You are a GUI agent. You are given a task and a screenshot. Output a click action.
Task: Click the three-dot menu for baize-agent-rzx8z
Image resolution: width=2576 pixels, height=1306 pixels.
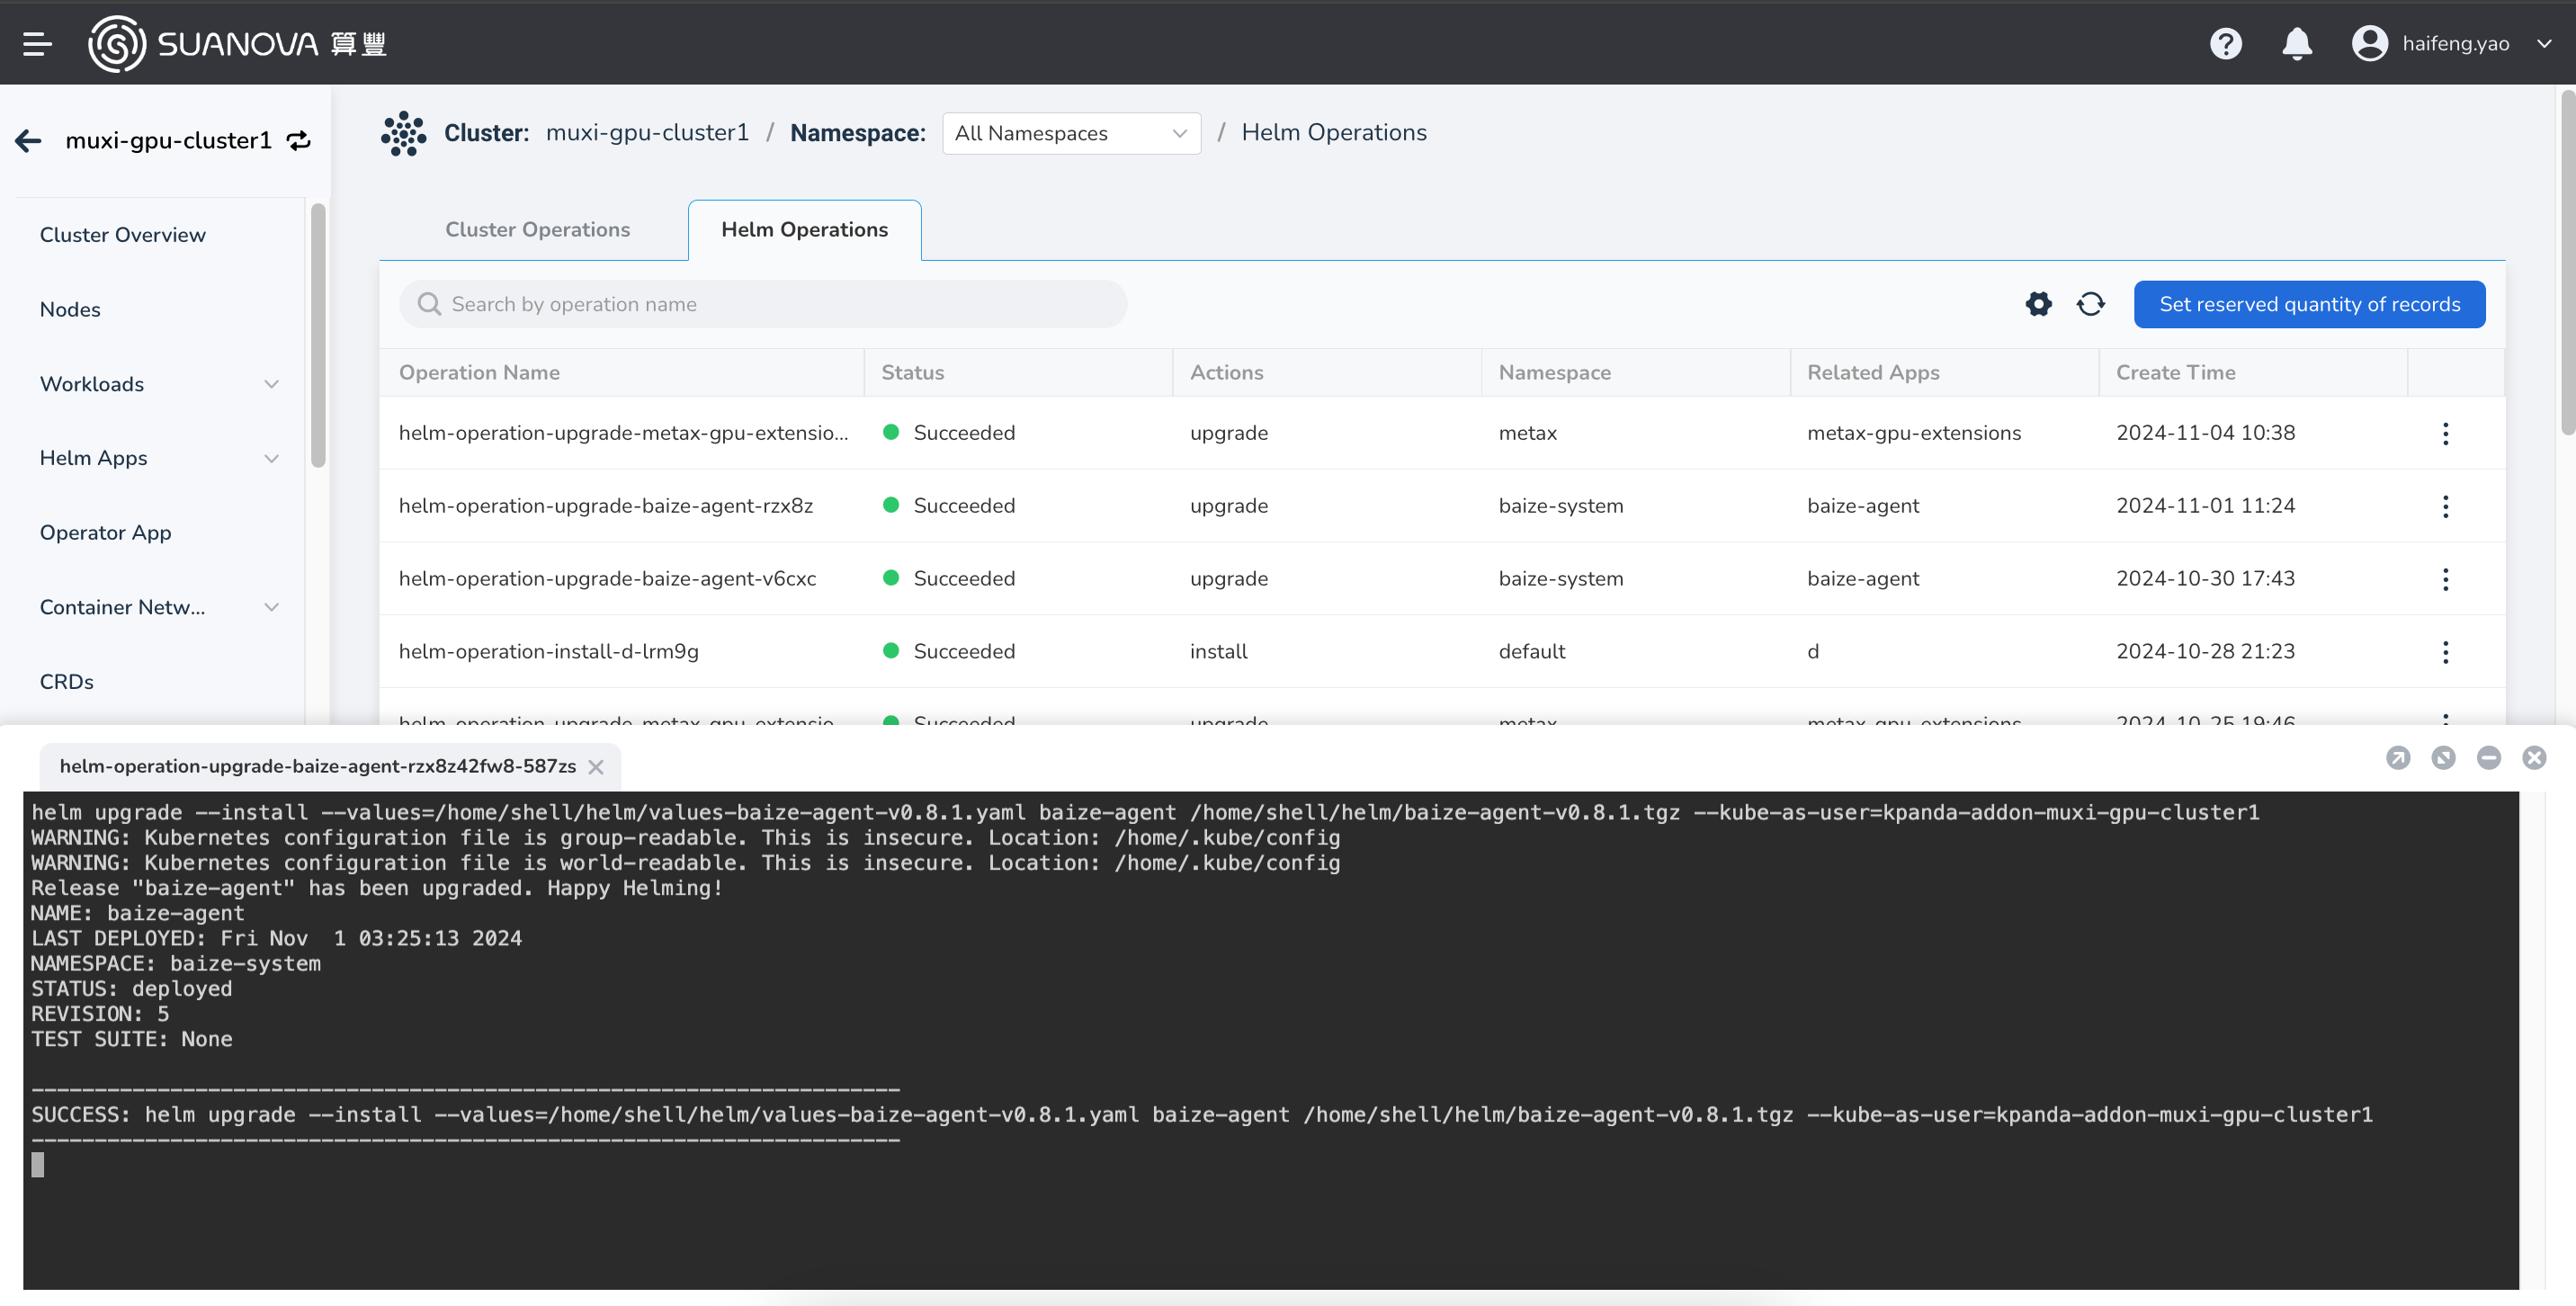[x=2445, y=505]
